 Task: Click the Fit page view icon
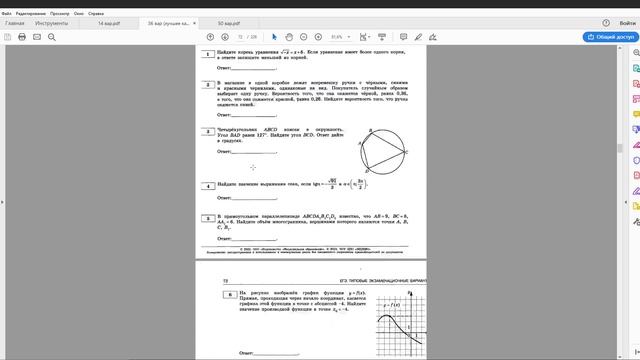pos(364,37)
